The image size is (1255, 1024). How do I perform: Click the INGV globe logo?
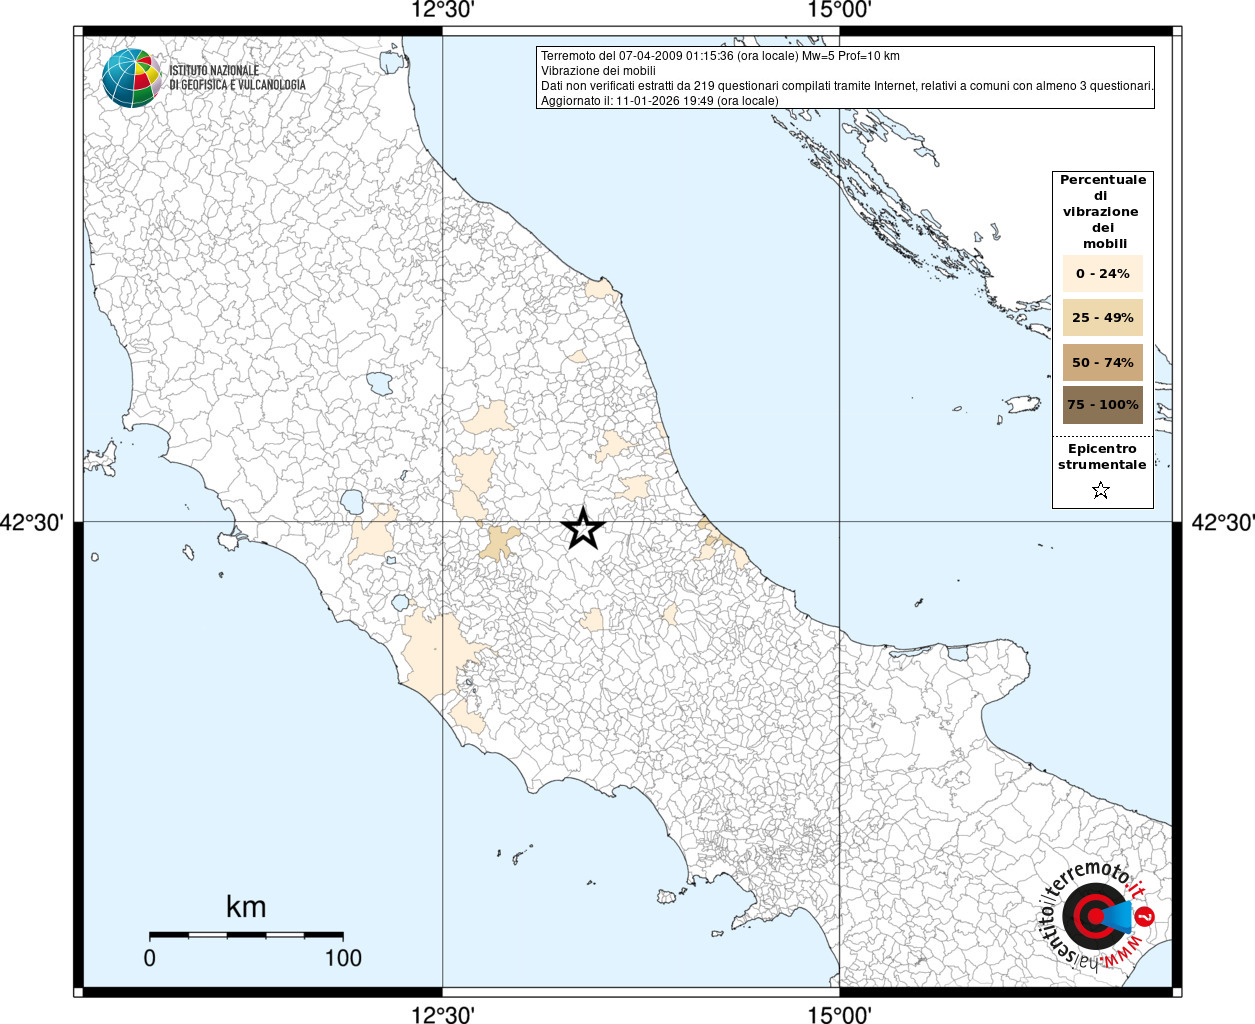click(x=131, y=78)
